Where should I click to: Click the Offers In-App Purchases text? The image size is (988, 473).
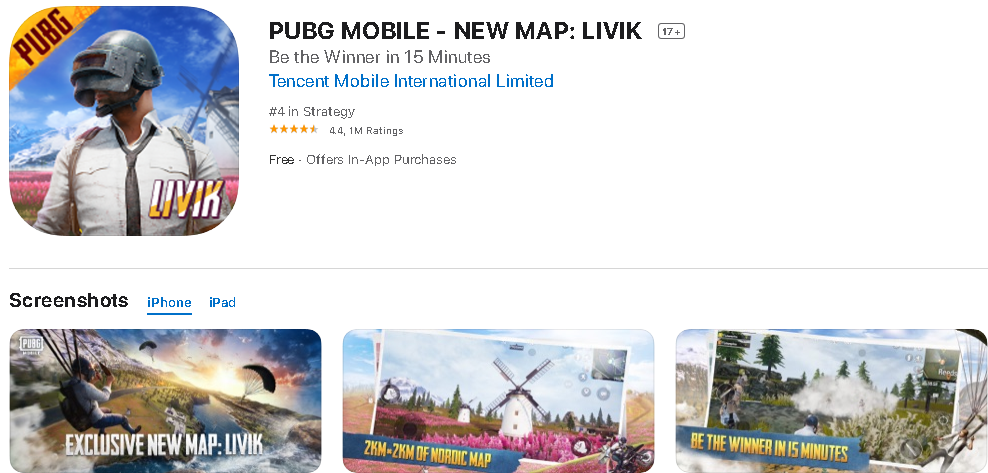(x=381, y=159)
